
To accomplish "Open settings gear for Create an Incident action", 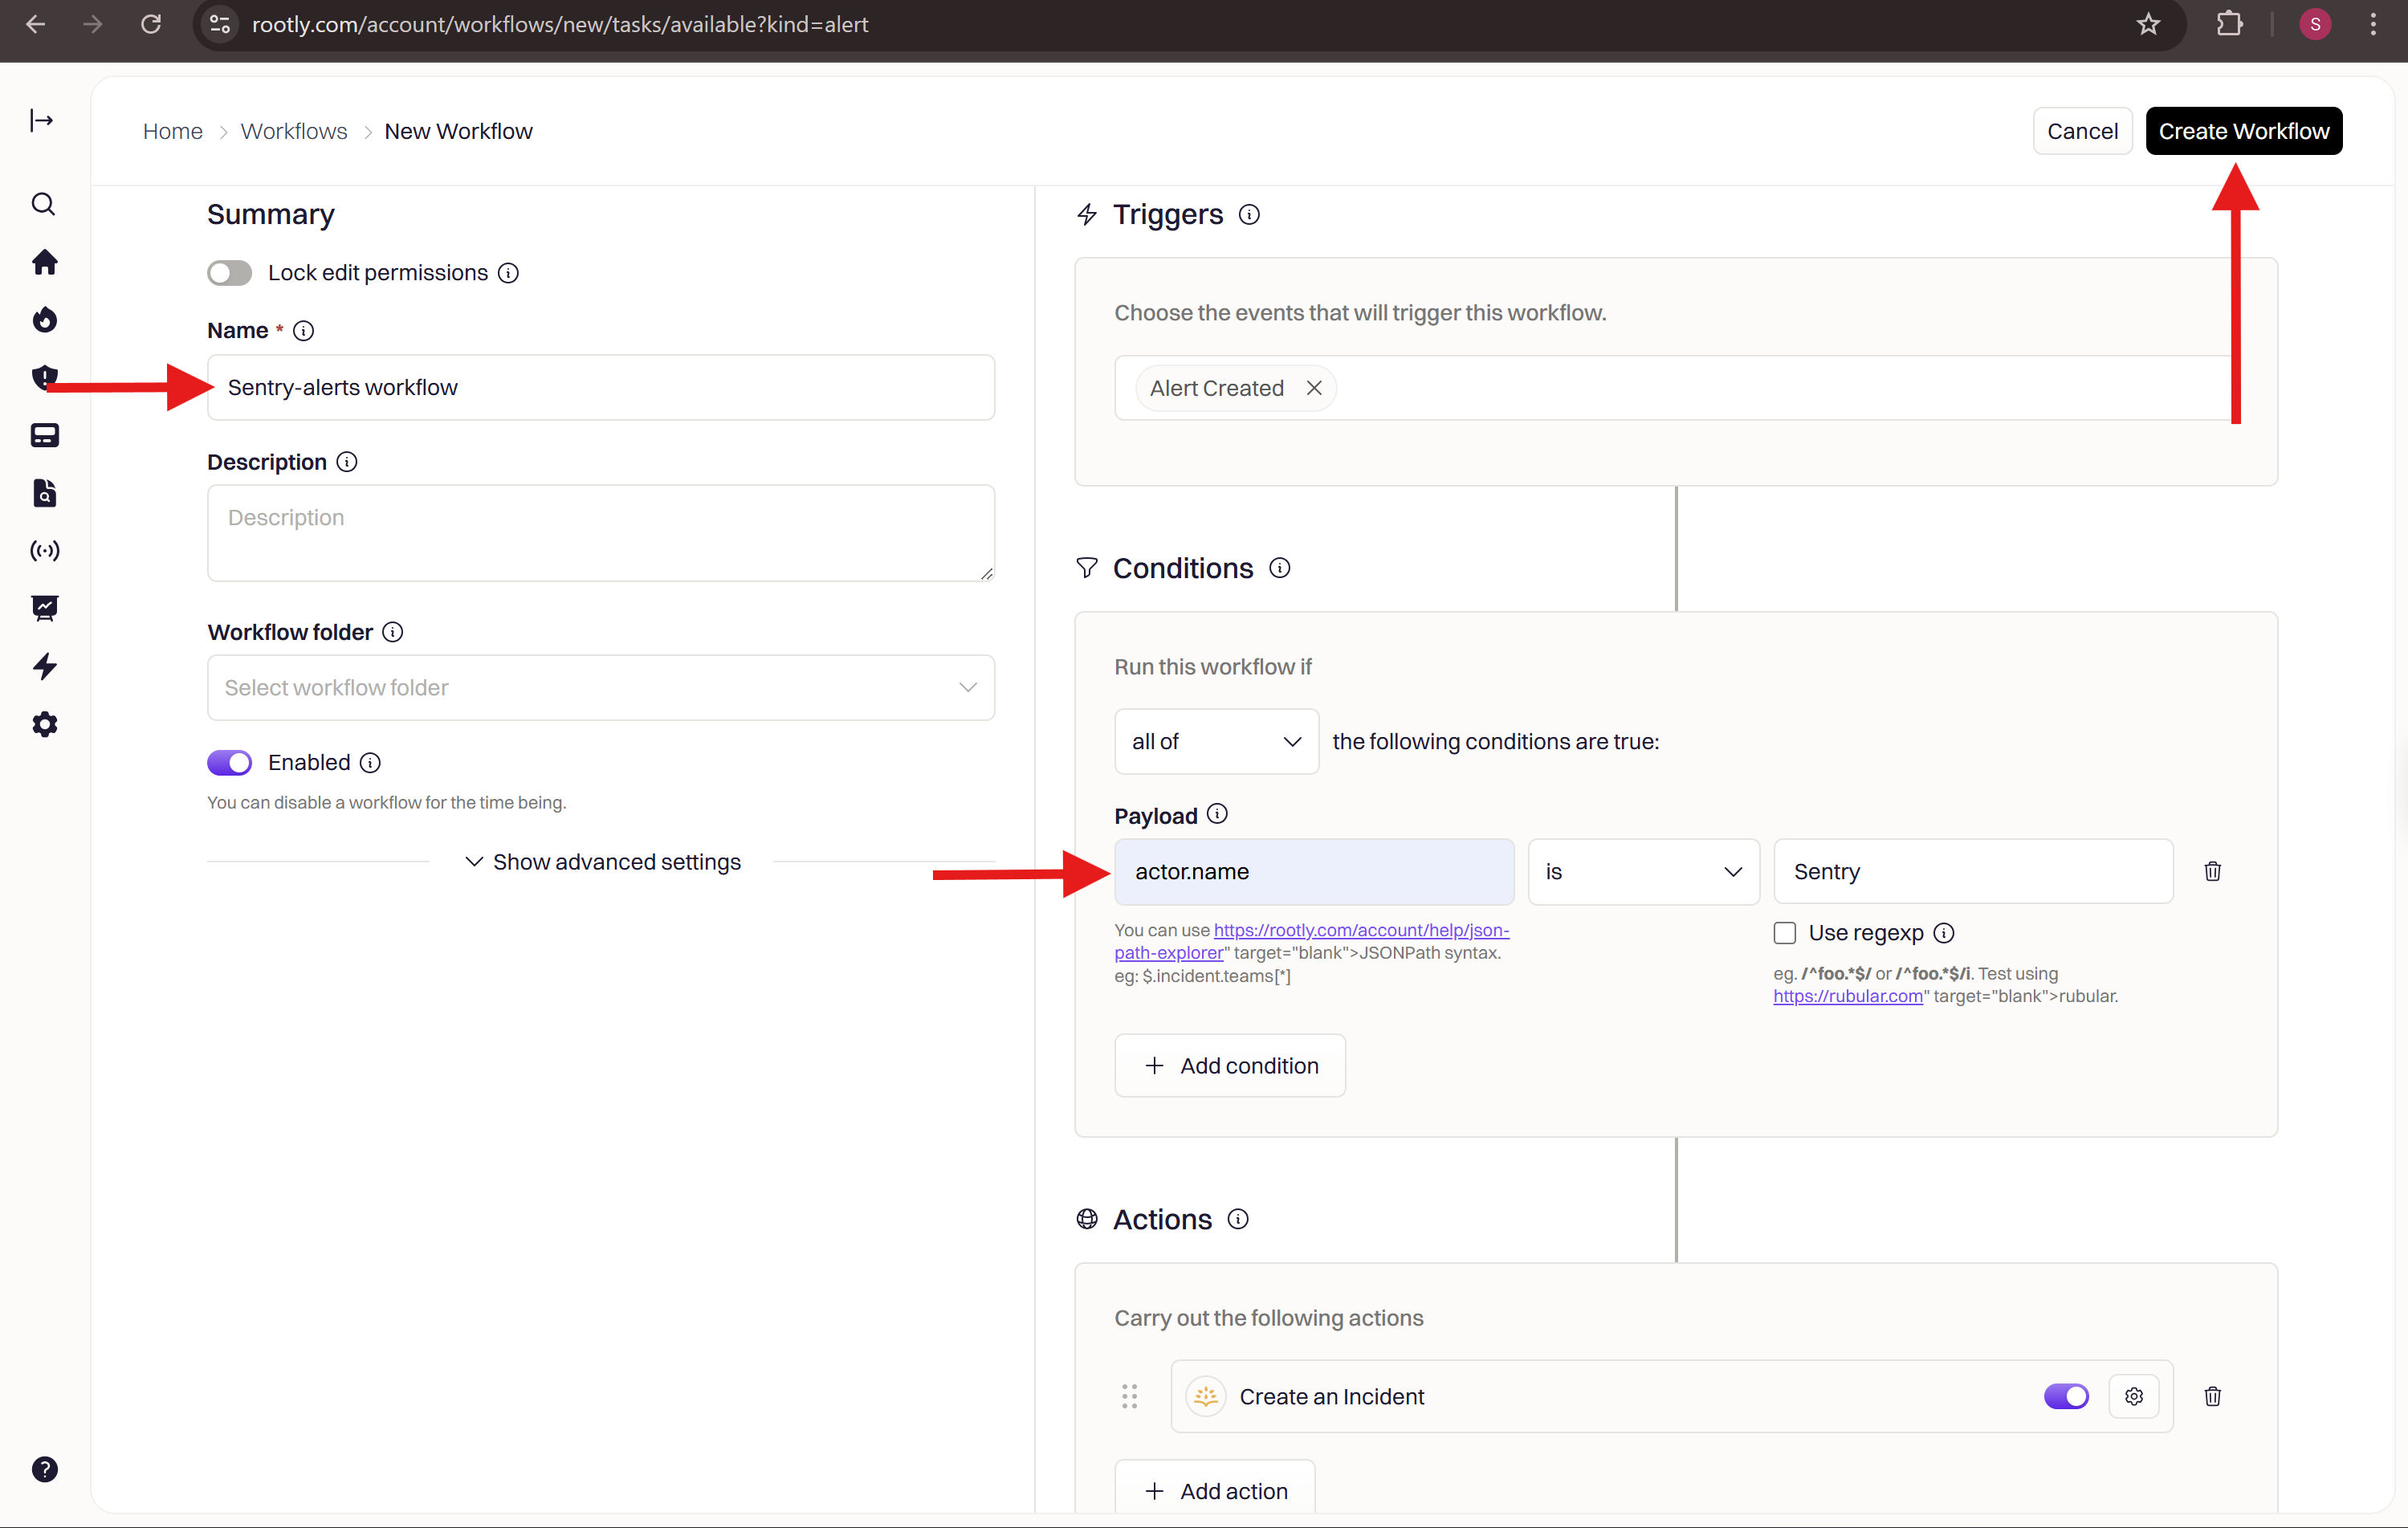I will click(2133, 1396).
